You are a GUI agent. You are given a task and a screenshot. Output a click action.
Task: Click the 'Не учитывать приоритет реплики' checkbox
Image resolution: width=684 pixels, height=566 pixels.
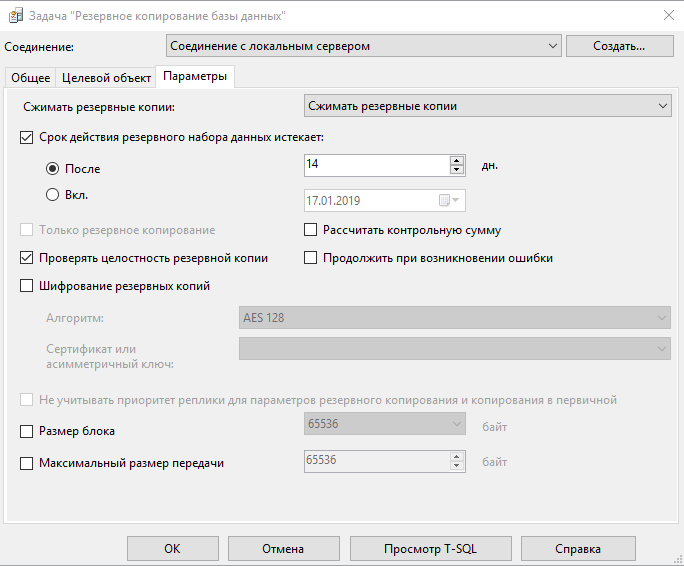point(27,400)
